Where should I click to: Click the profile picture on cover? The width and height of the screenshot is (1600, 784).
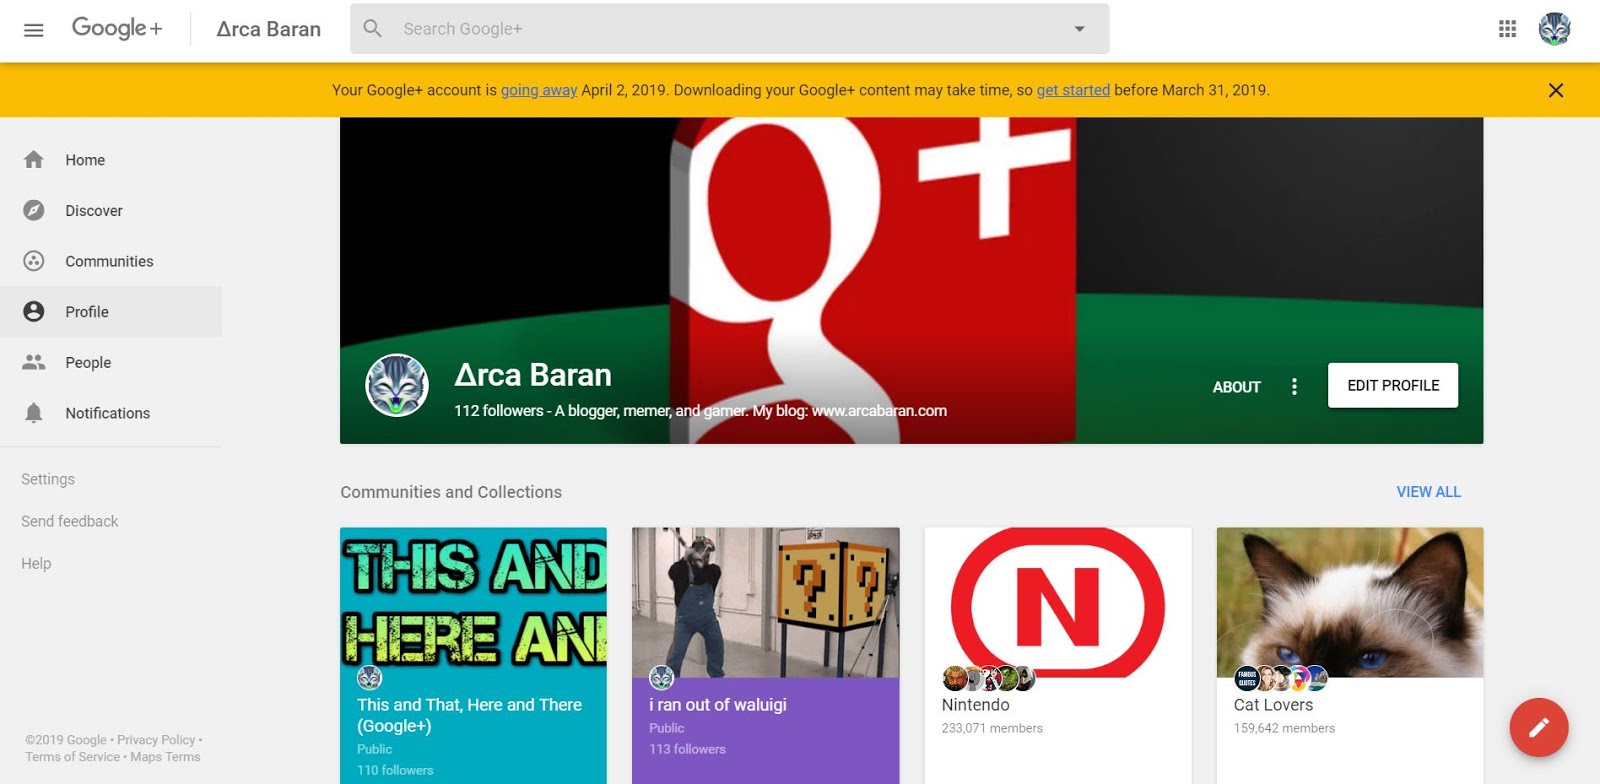[x=397, y=385]
